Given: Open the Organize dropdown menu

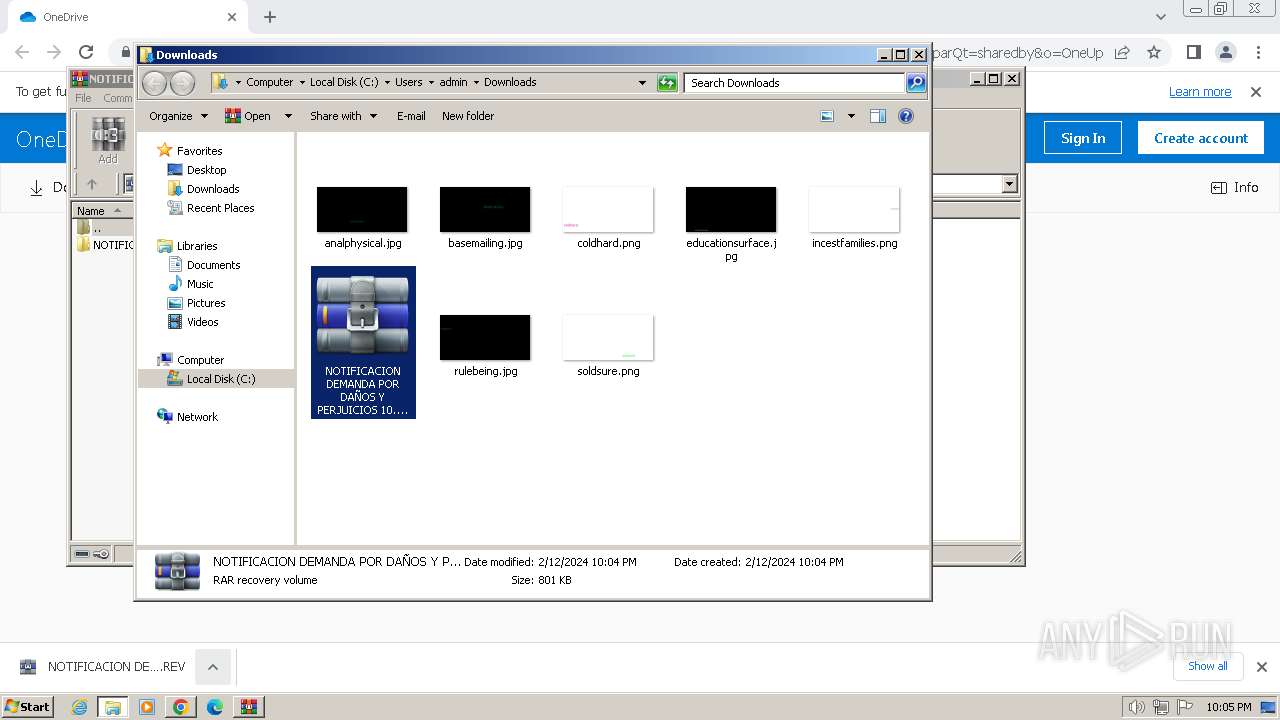Looking at the screenshot, I should click(178, 116).
